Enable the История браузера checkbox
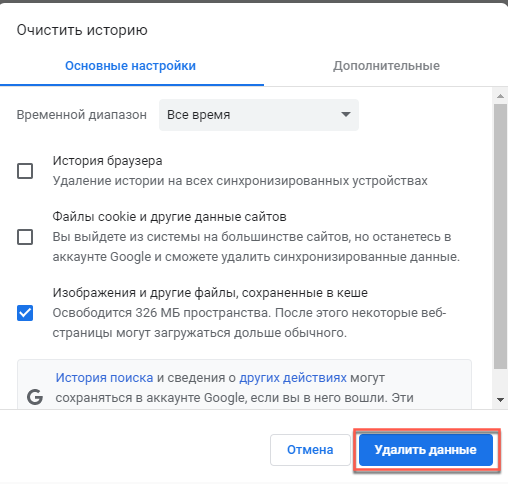This screenshot has width=508, height=484. pyautogui.click(x=25, y=171)
